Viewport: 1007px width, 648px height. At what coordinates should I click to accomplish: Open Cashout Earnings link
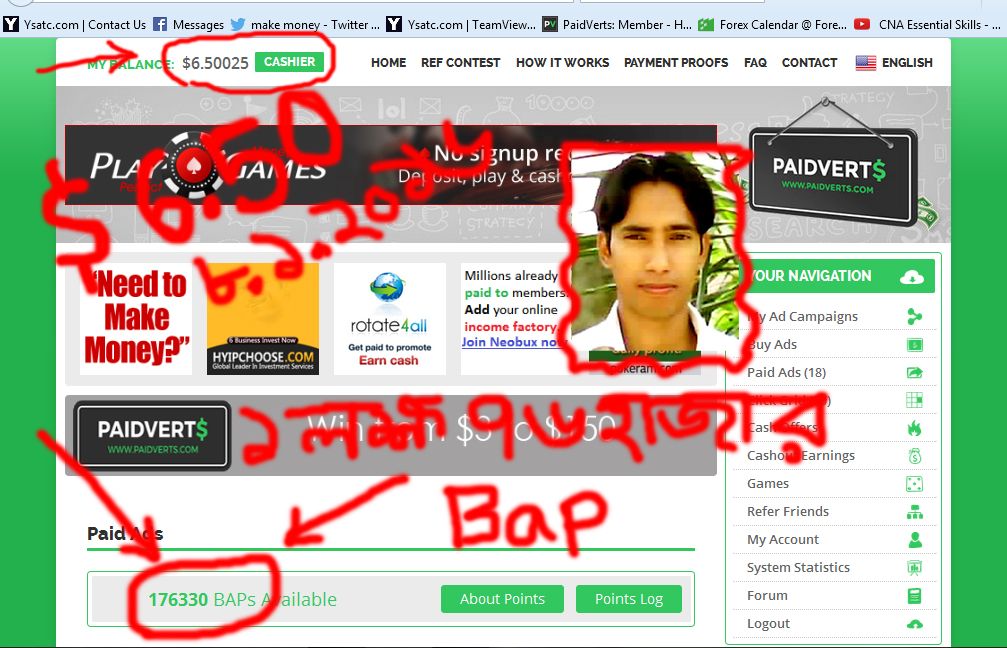[x=801, y=456]
